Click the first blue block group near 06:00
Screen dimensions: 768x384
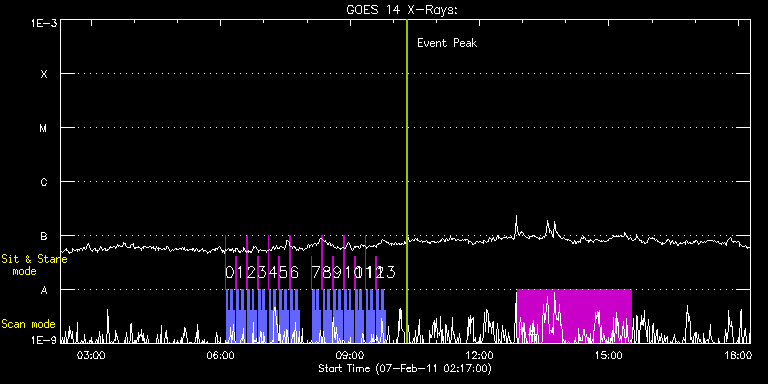point(263,316)
